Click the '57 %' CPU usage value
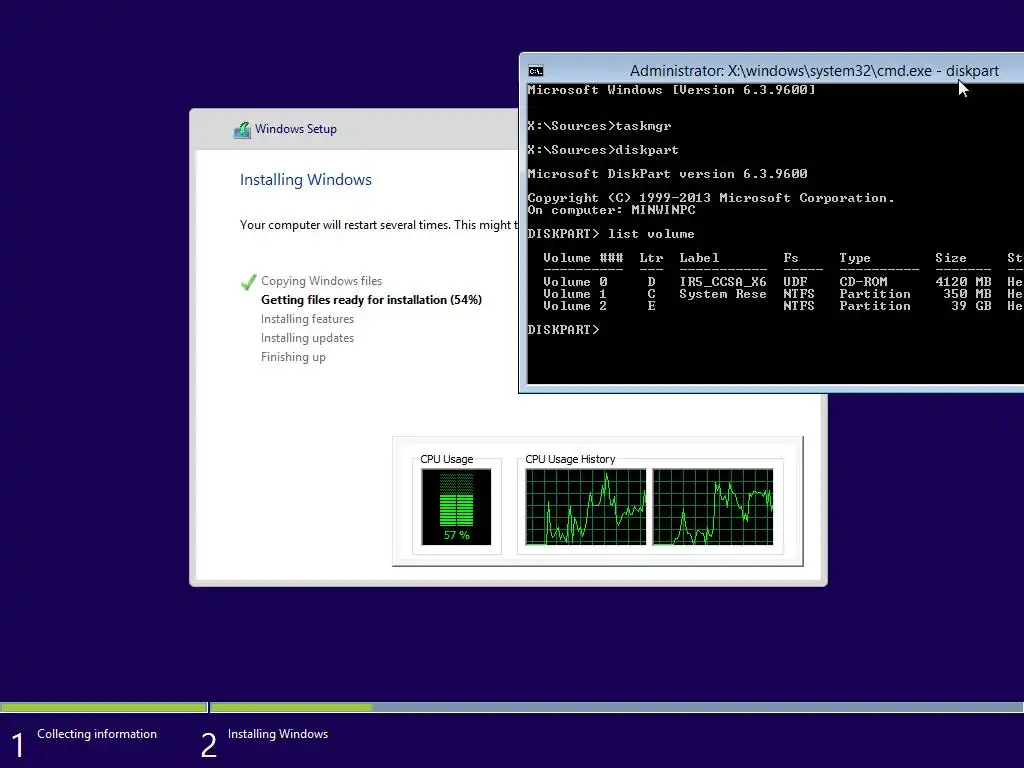This screenshot has width=1024, height=768. click(456, 535)
